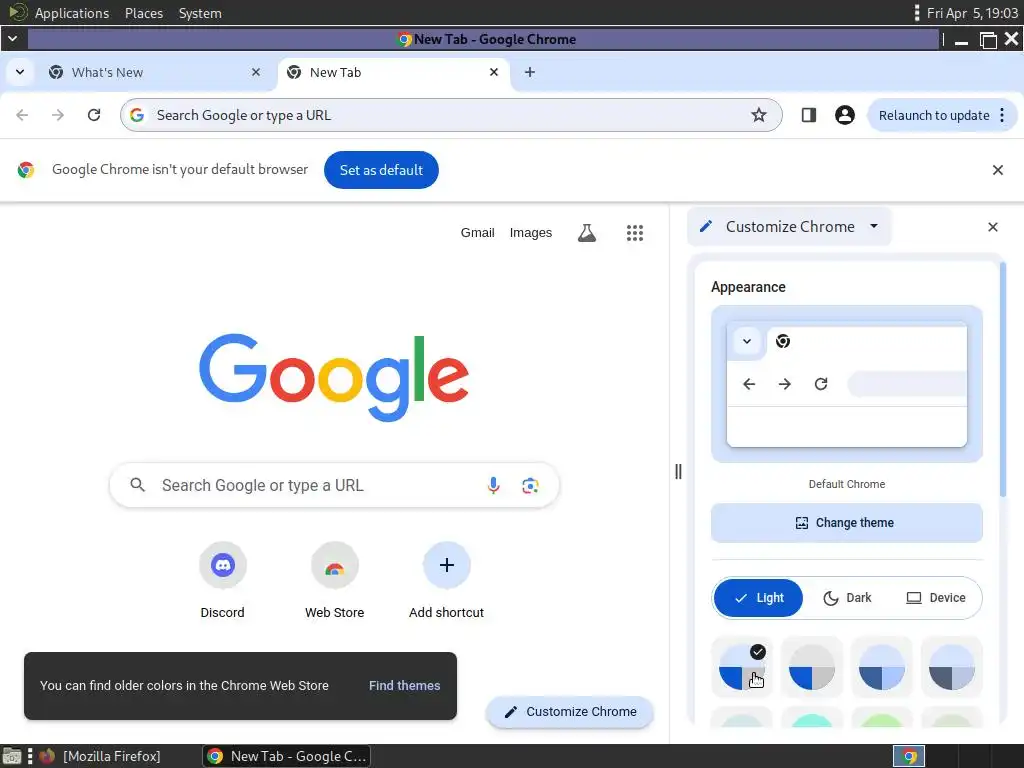Image resolution: width=1024 pixels, height=768 pixels.
Task: Open Search Labs flask icon
Action: click(x=586, y=232)
